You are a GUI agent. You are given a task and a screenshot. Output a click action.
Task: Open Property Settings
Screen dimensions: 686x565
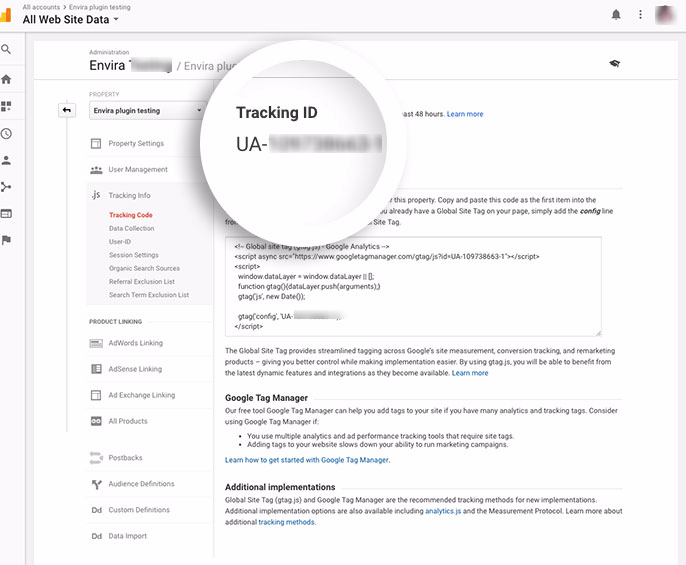[x=136, y=144]
